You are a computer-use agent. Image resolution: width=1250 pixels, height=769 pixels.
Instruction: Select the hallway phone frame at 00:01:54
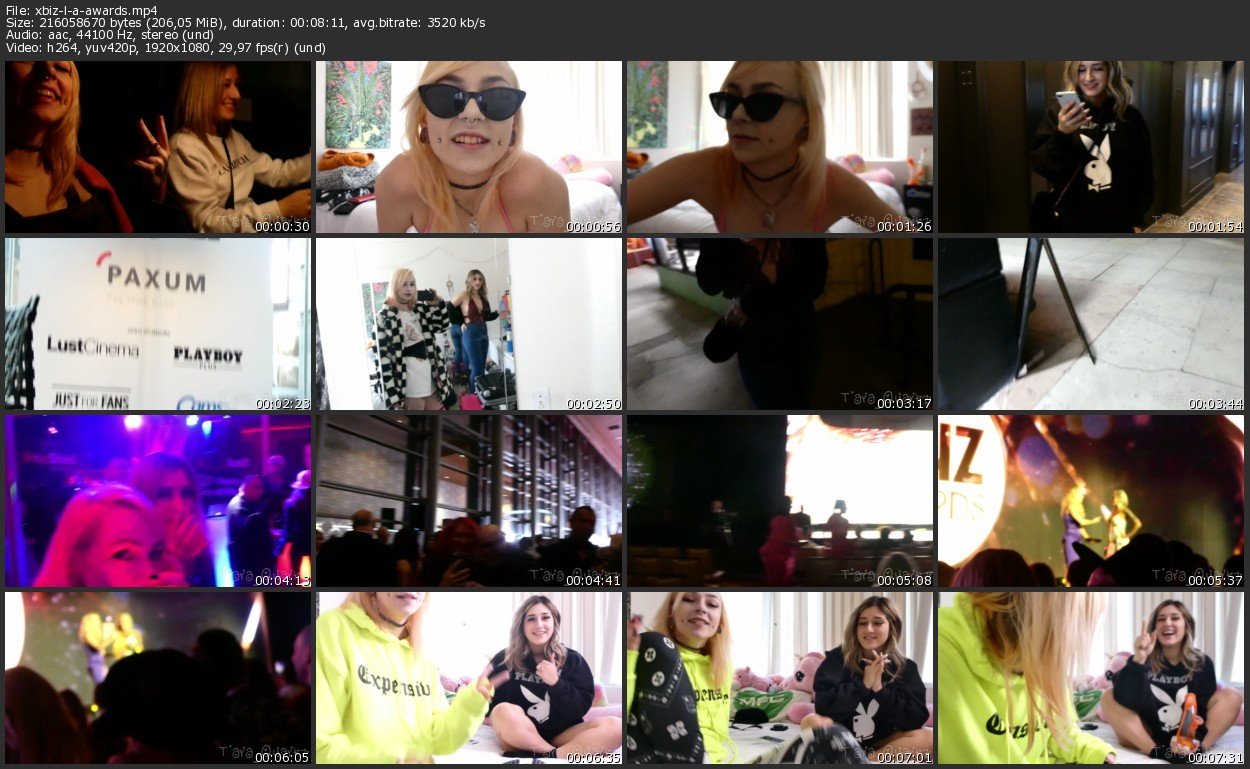[x=1091, y=147]
